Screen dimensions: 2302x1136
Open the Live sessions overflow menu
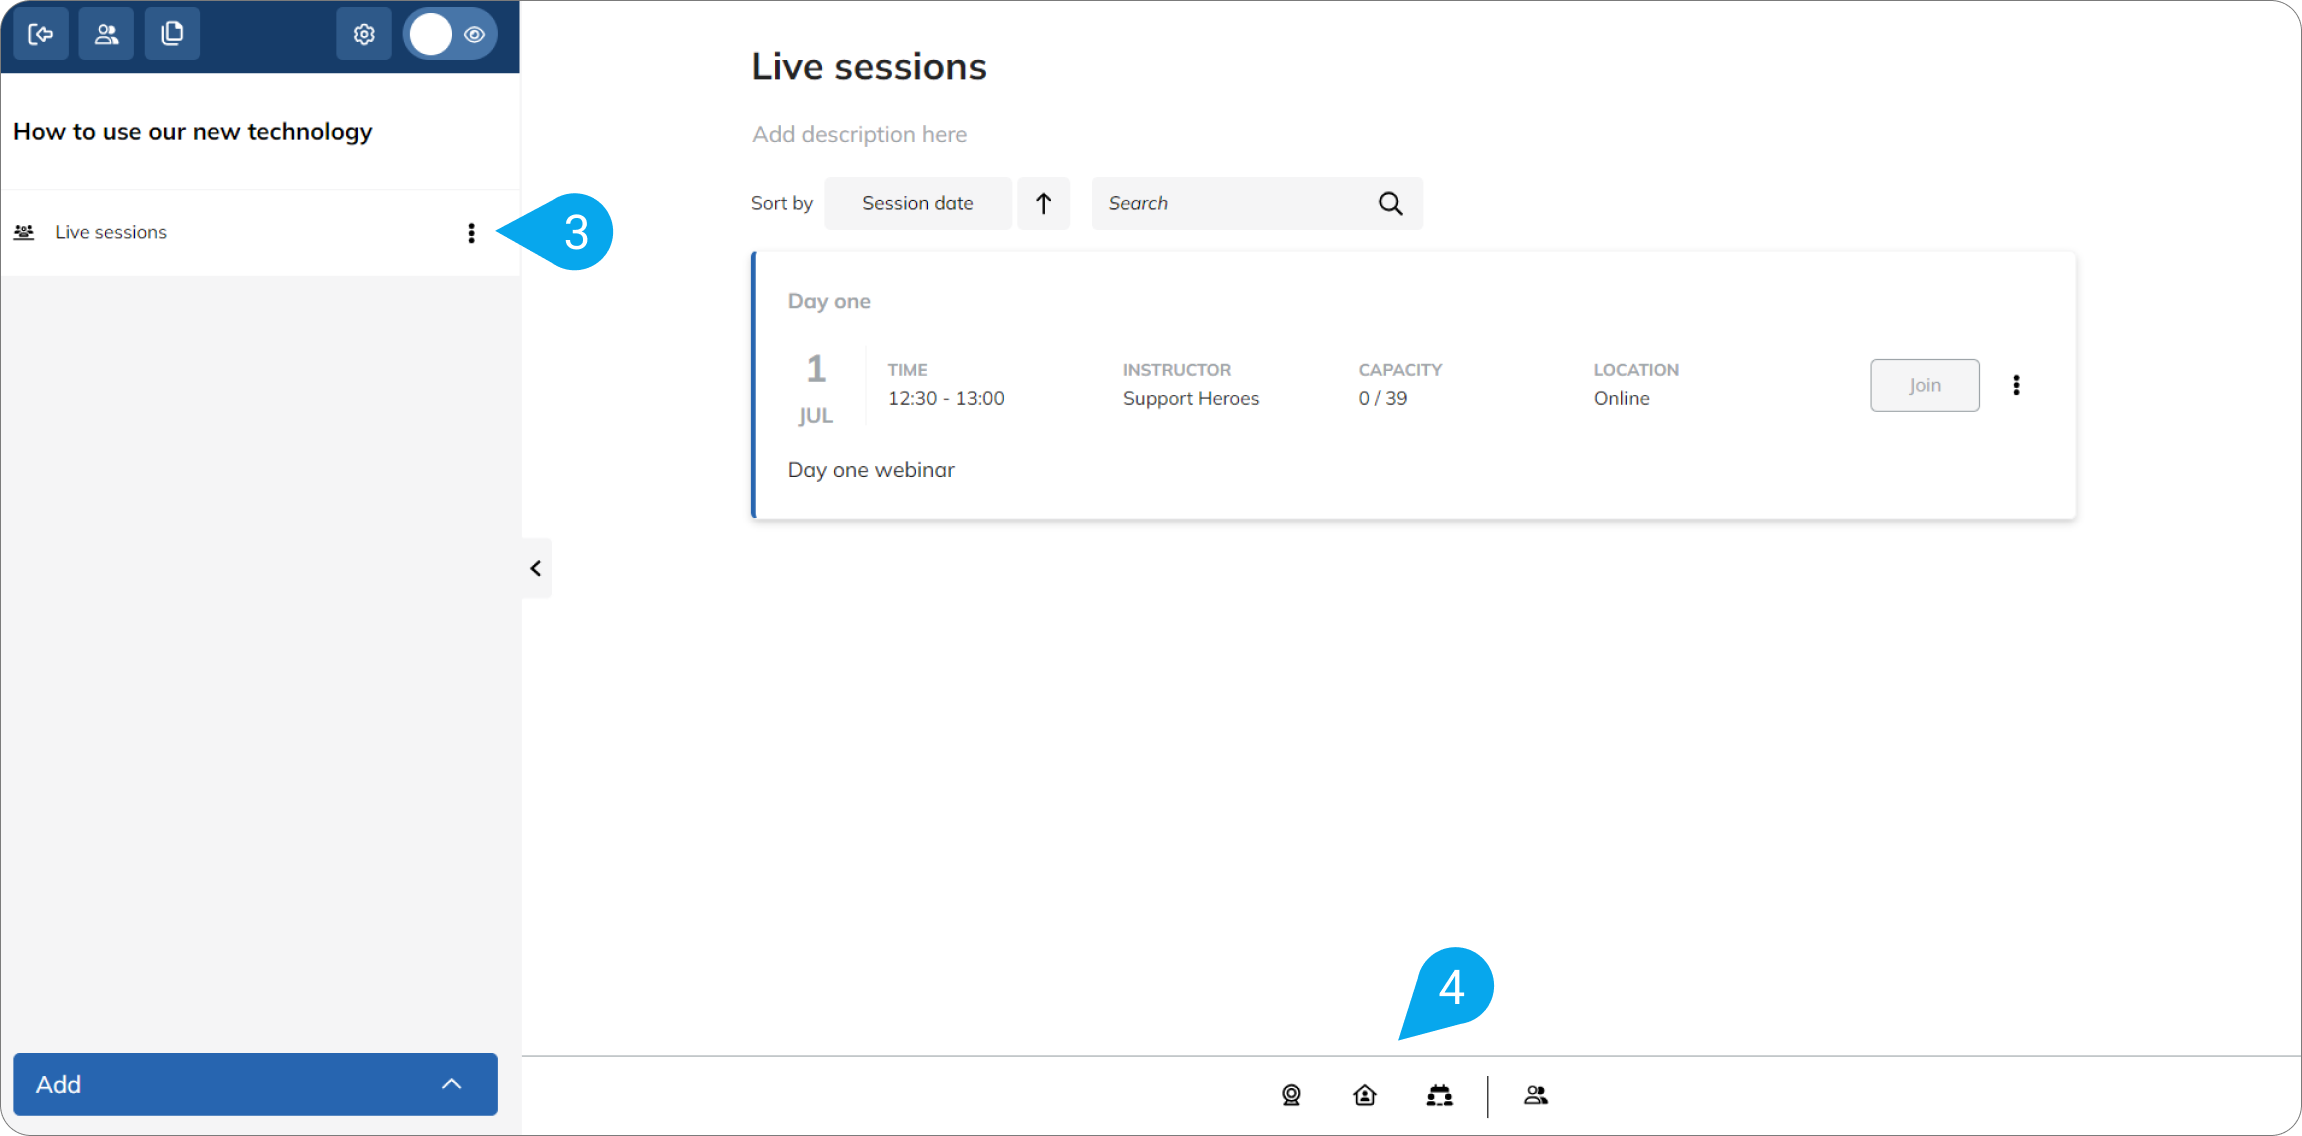[x=471, y=232]
